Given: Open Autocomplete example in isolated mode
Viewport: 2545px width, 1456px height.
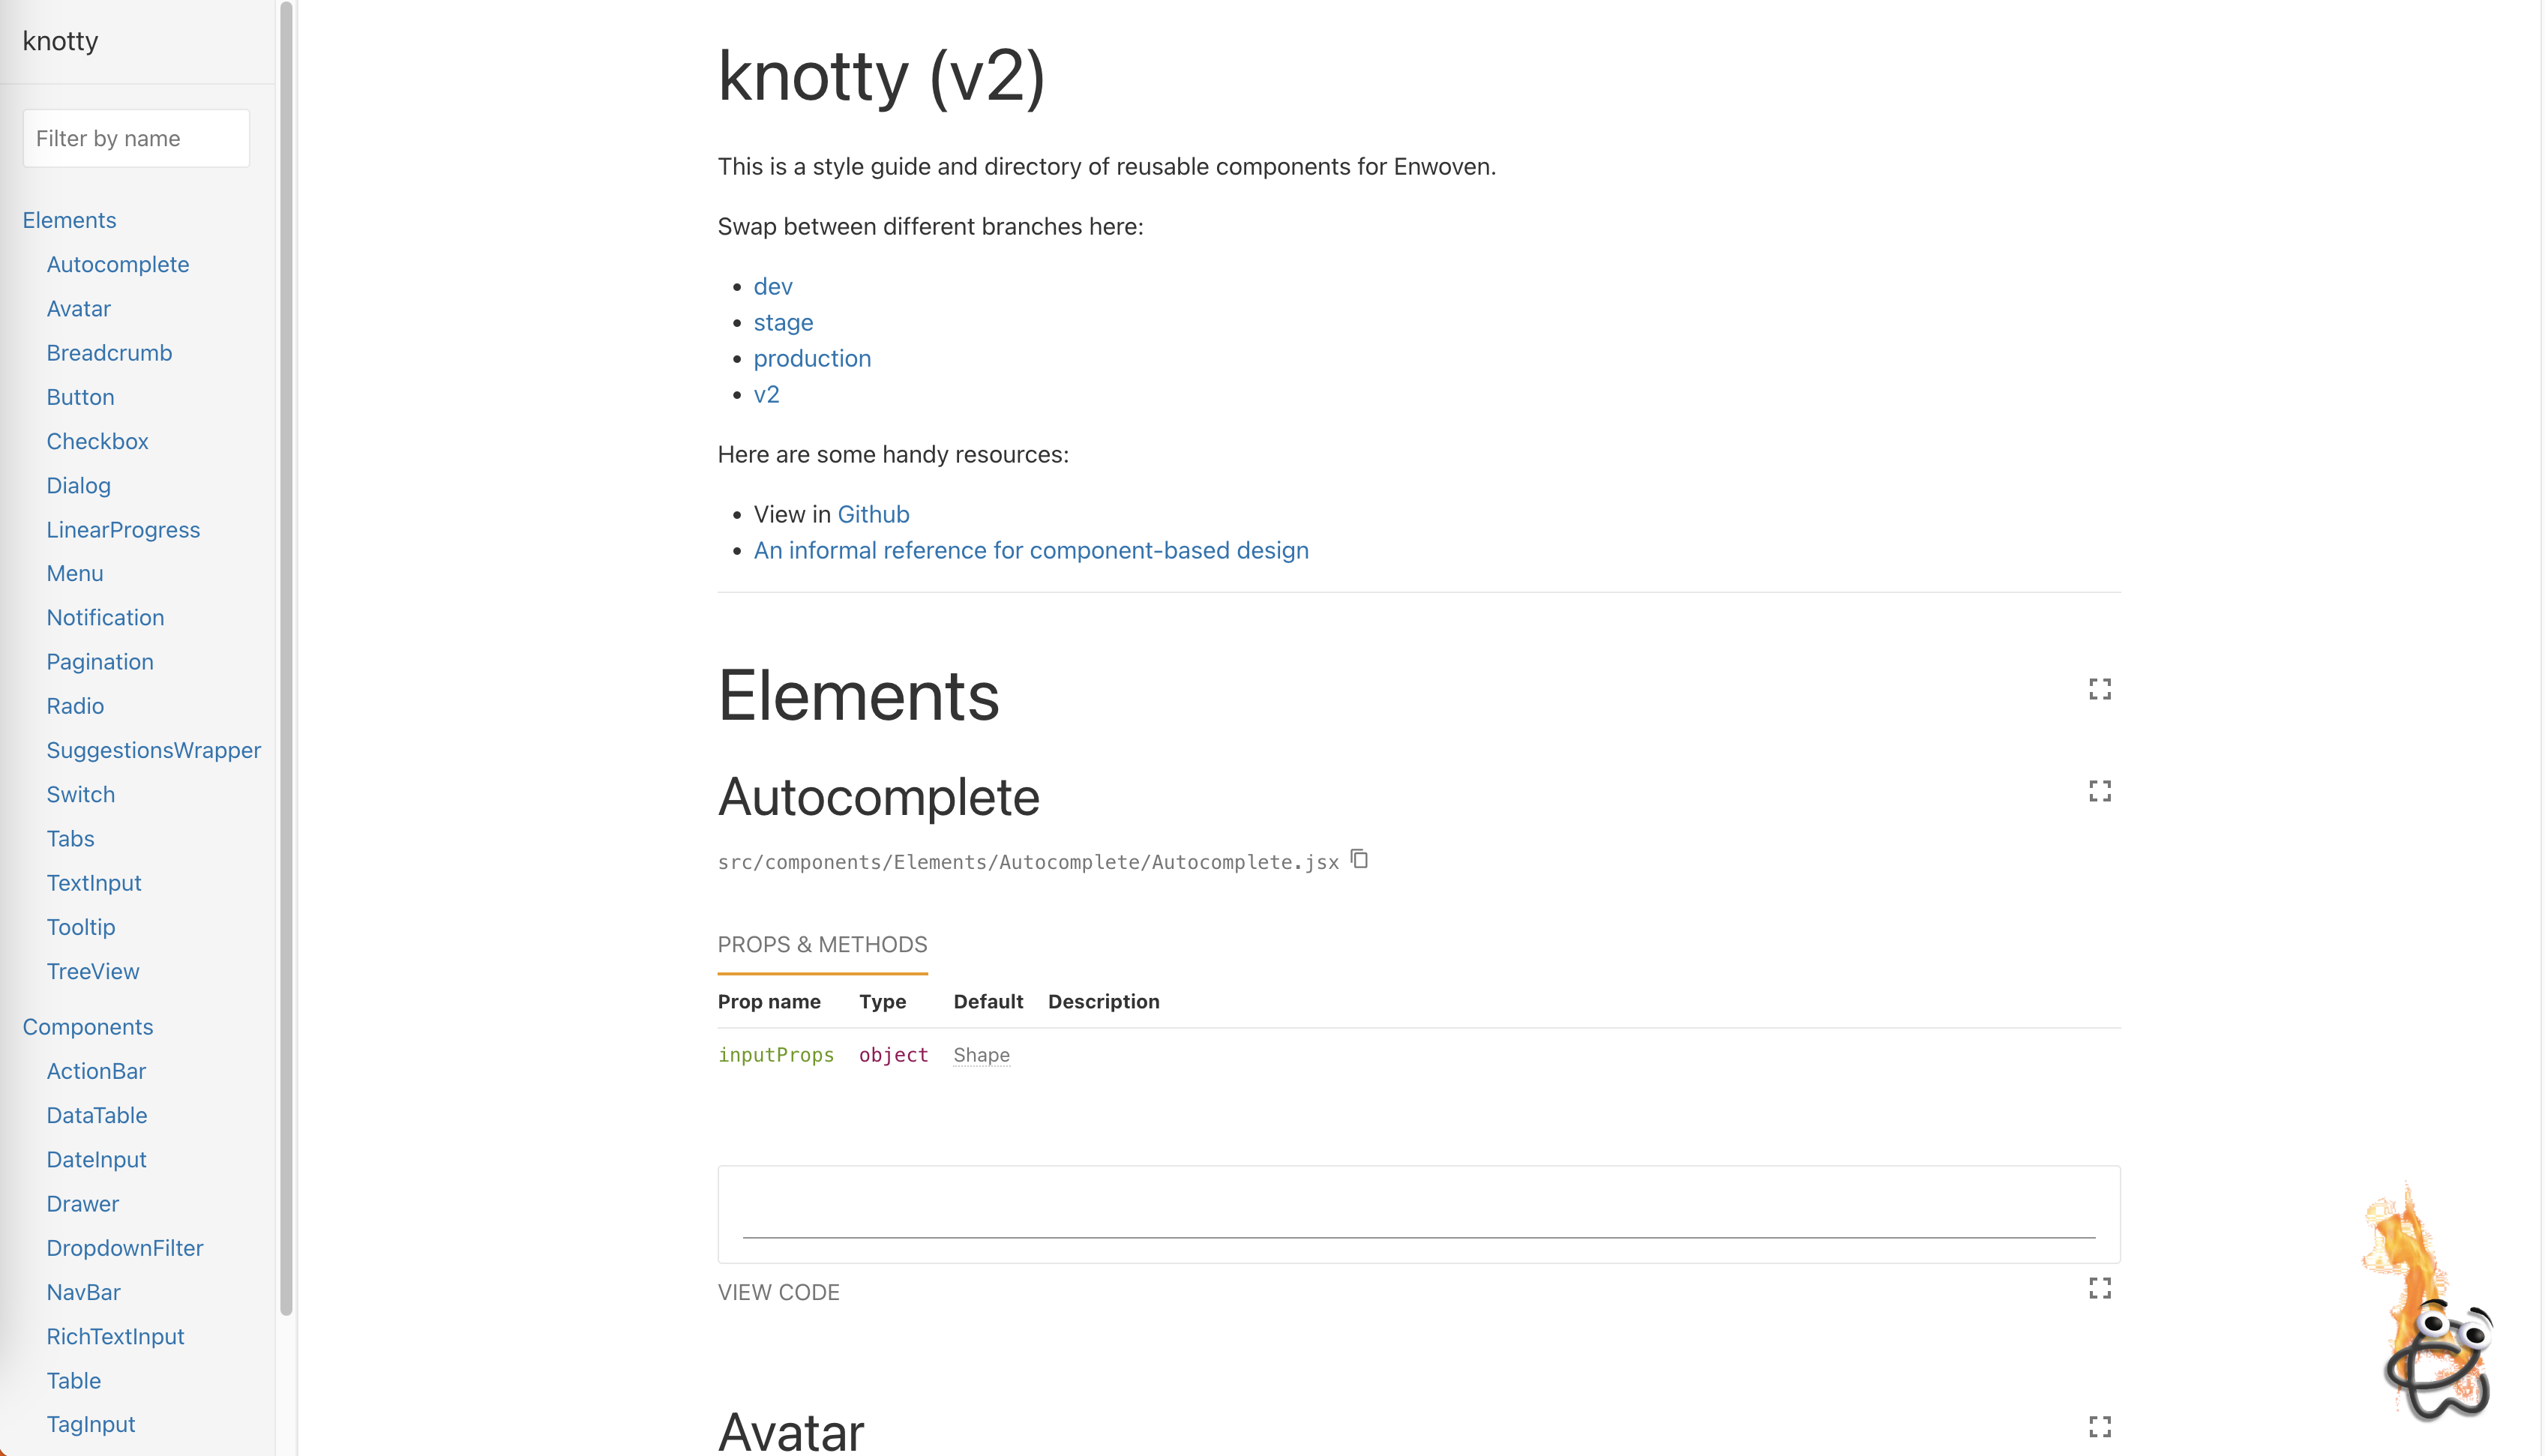Looking at the screenshot, I should 2099,1288.
